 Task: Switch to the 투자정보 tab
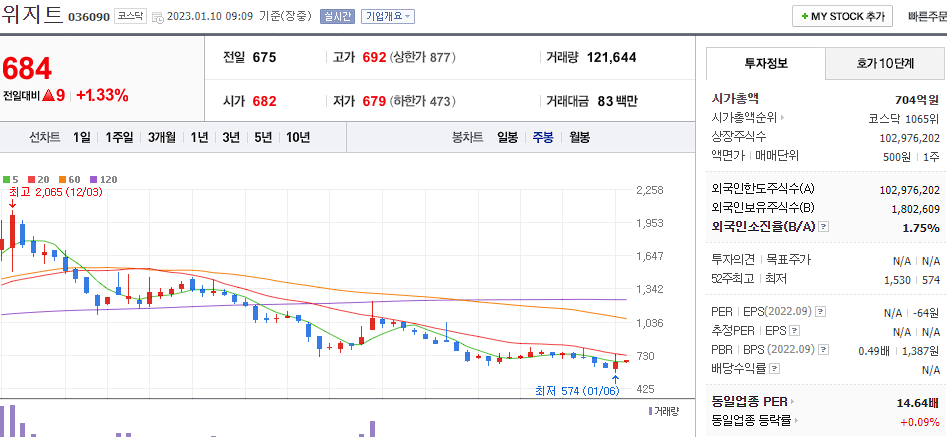coord(766,63)
